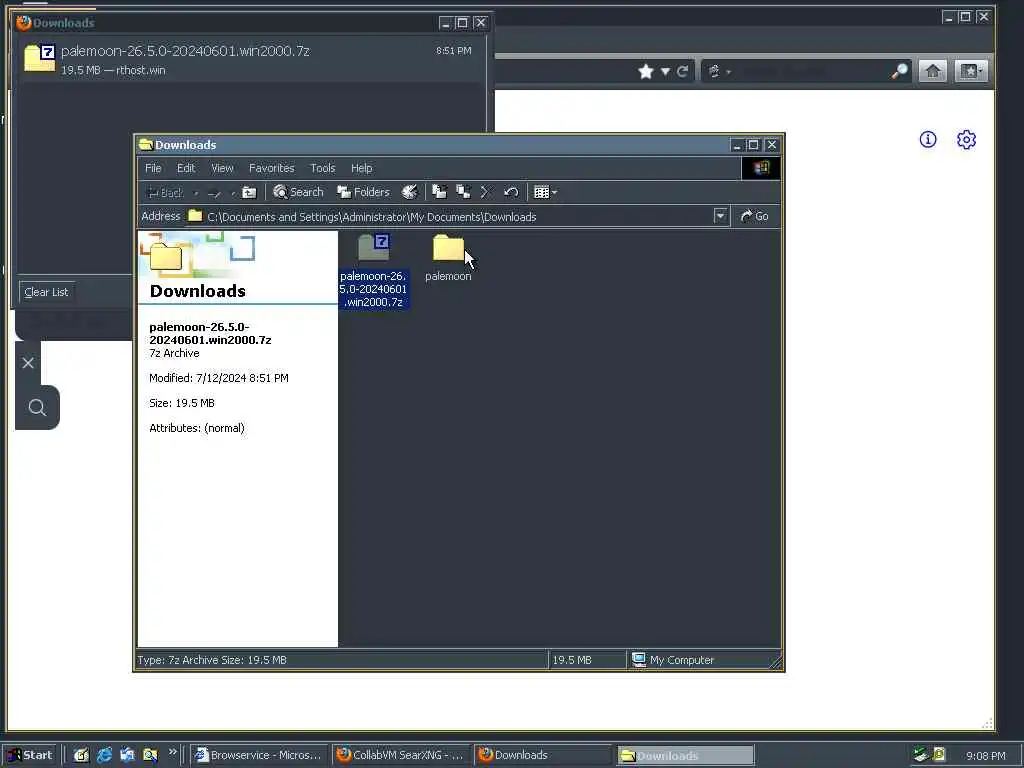Expand the Address bar dropdown

click(x=720, y=216)
